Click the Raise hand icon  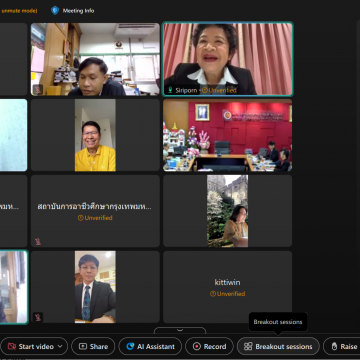coord(334,346)
